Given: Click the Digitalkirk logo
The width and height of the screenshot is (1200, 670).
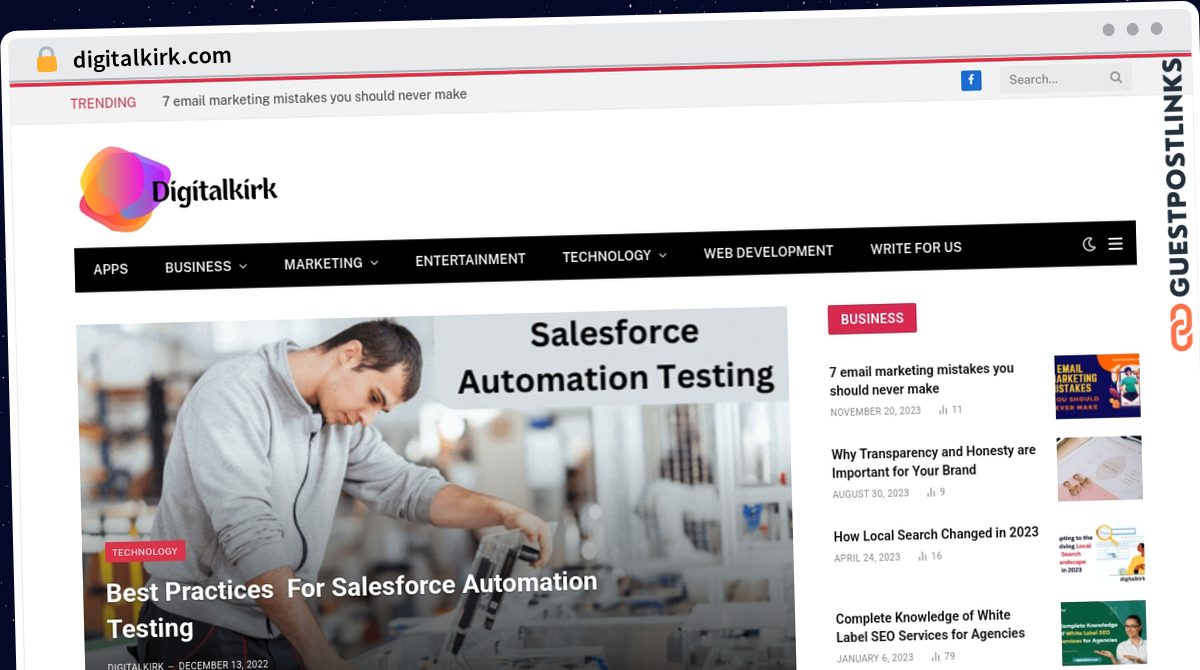Looking at the screenshot, I should pos(179,189).
